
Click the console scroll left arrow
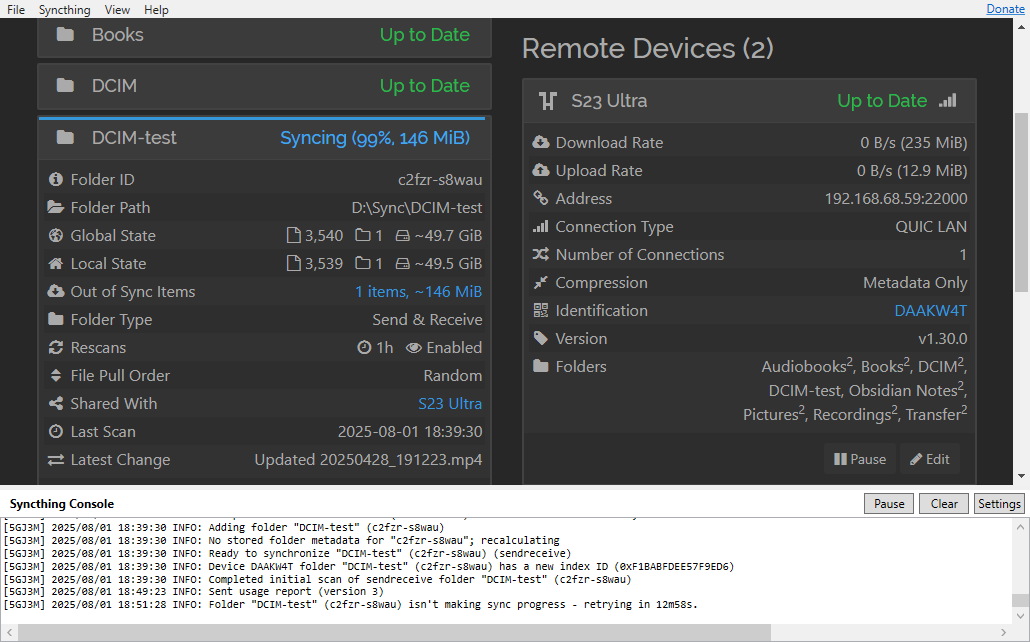click(x=9, y=632)
